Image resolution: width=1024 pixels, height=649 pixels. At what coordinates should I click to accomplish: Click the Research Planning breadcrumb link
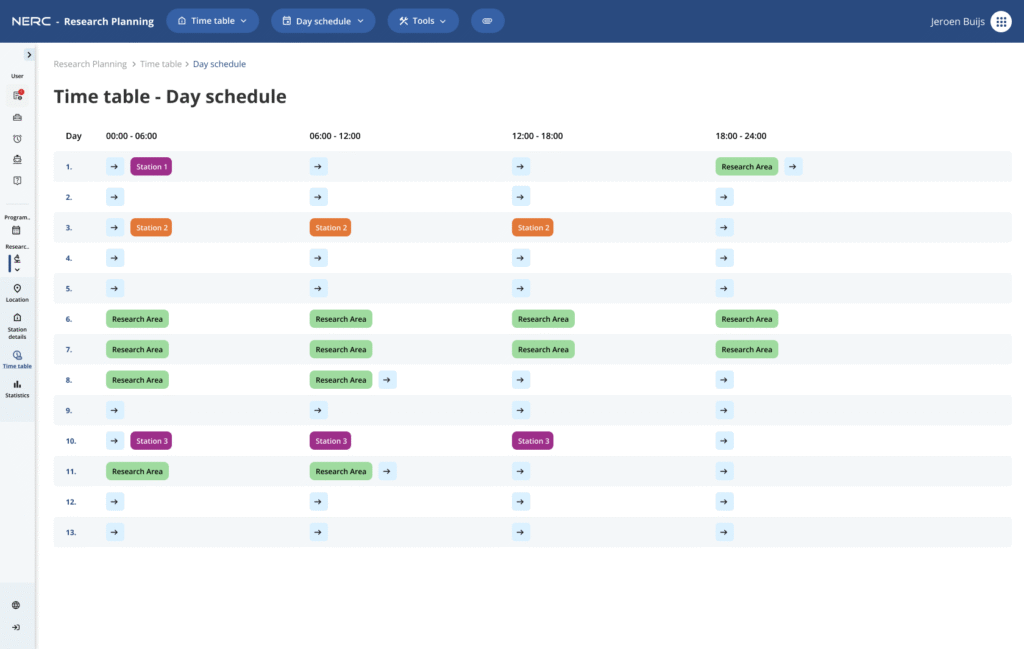tap(90, 63)
